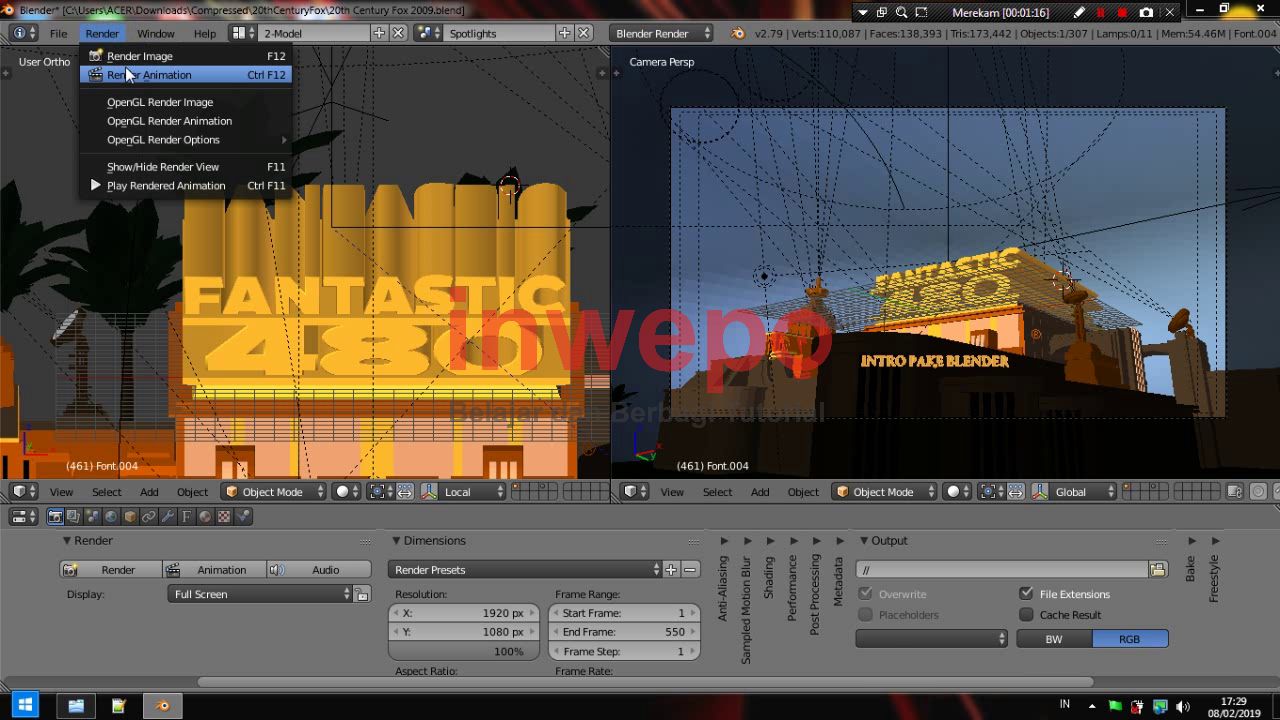Image resolution: width=1280 pixels, height=720 pixels.
Task: Open the Texture properties checkerboard tab
Action: (x=224, y=517)
